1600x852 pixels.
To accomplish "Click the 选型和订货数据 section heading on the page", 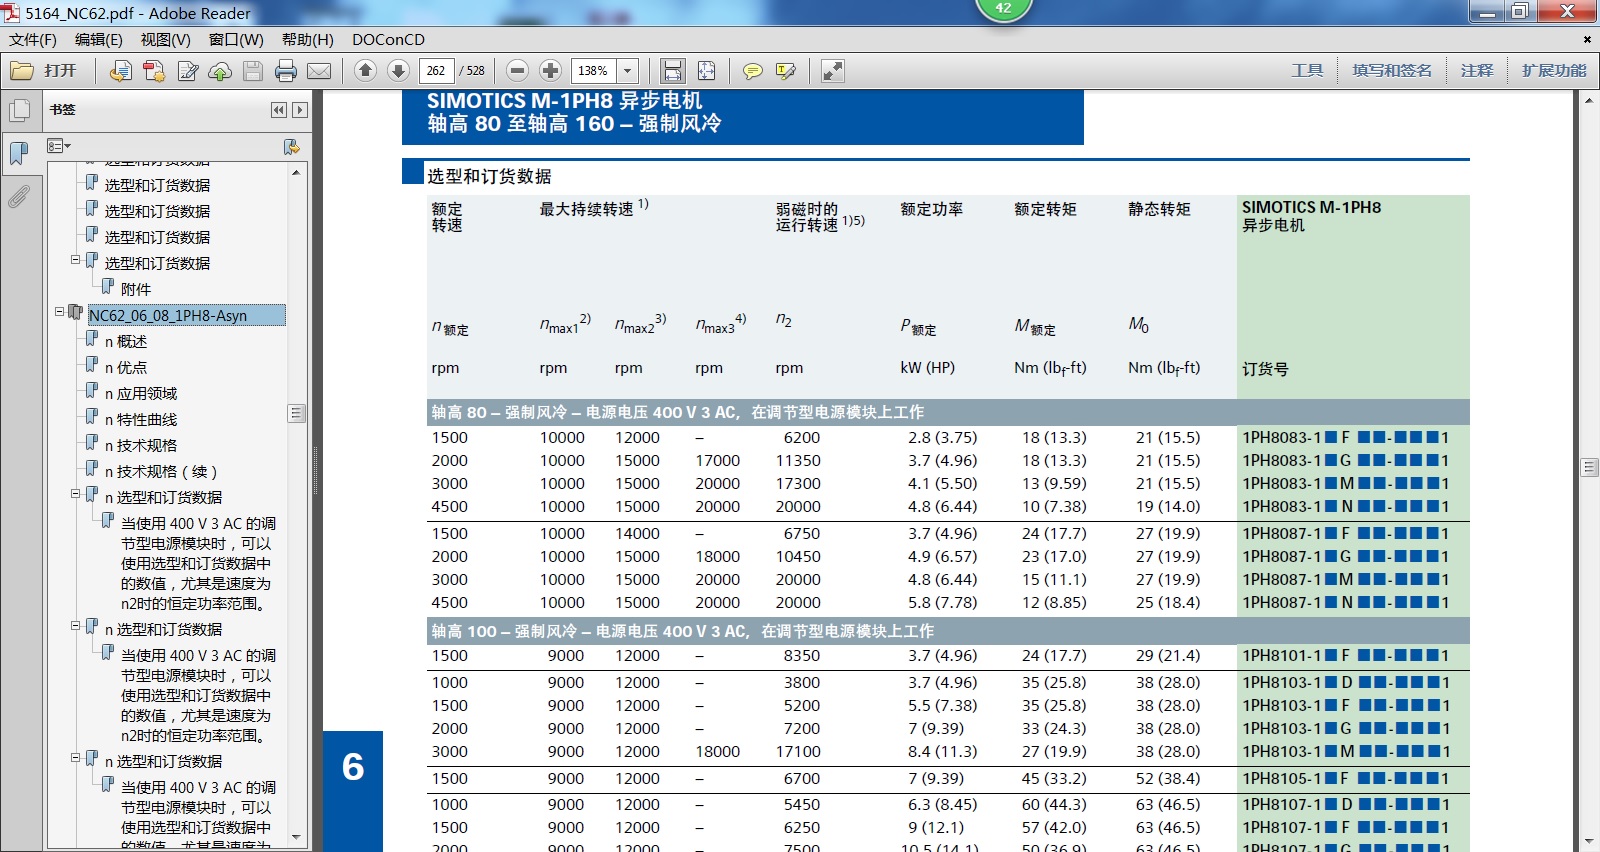I will point(489,176).
